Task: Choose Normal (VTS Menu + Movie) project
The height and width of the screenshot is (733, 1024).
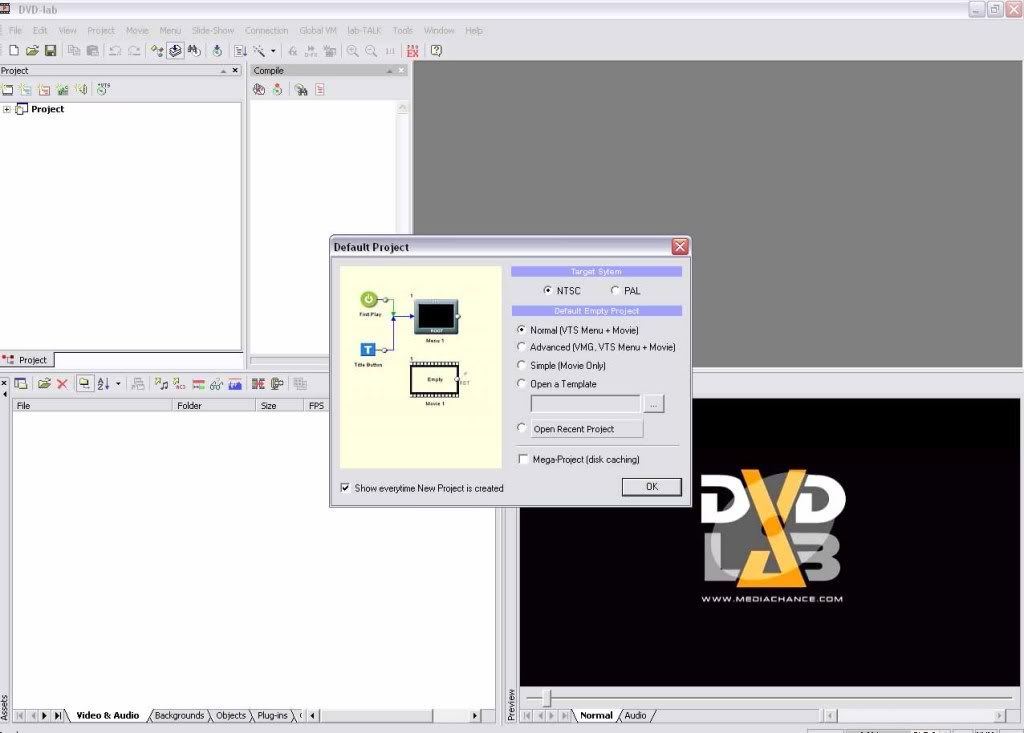Action: [x=521, y=330]
